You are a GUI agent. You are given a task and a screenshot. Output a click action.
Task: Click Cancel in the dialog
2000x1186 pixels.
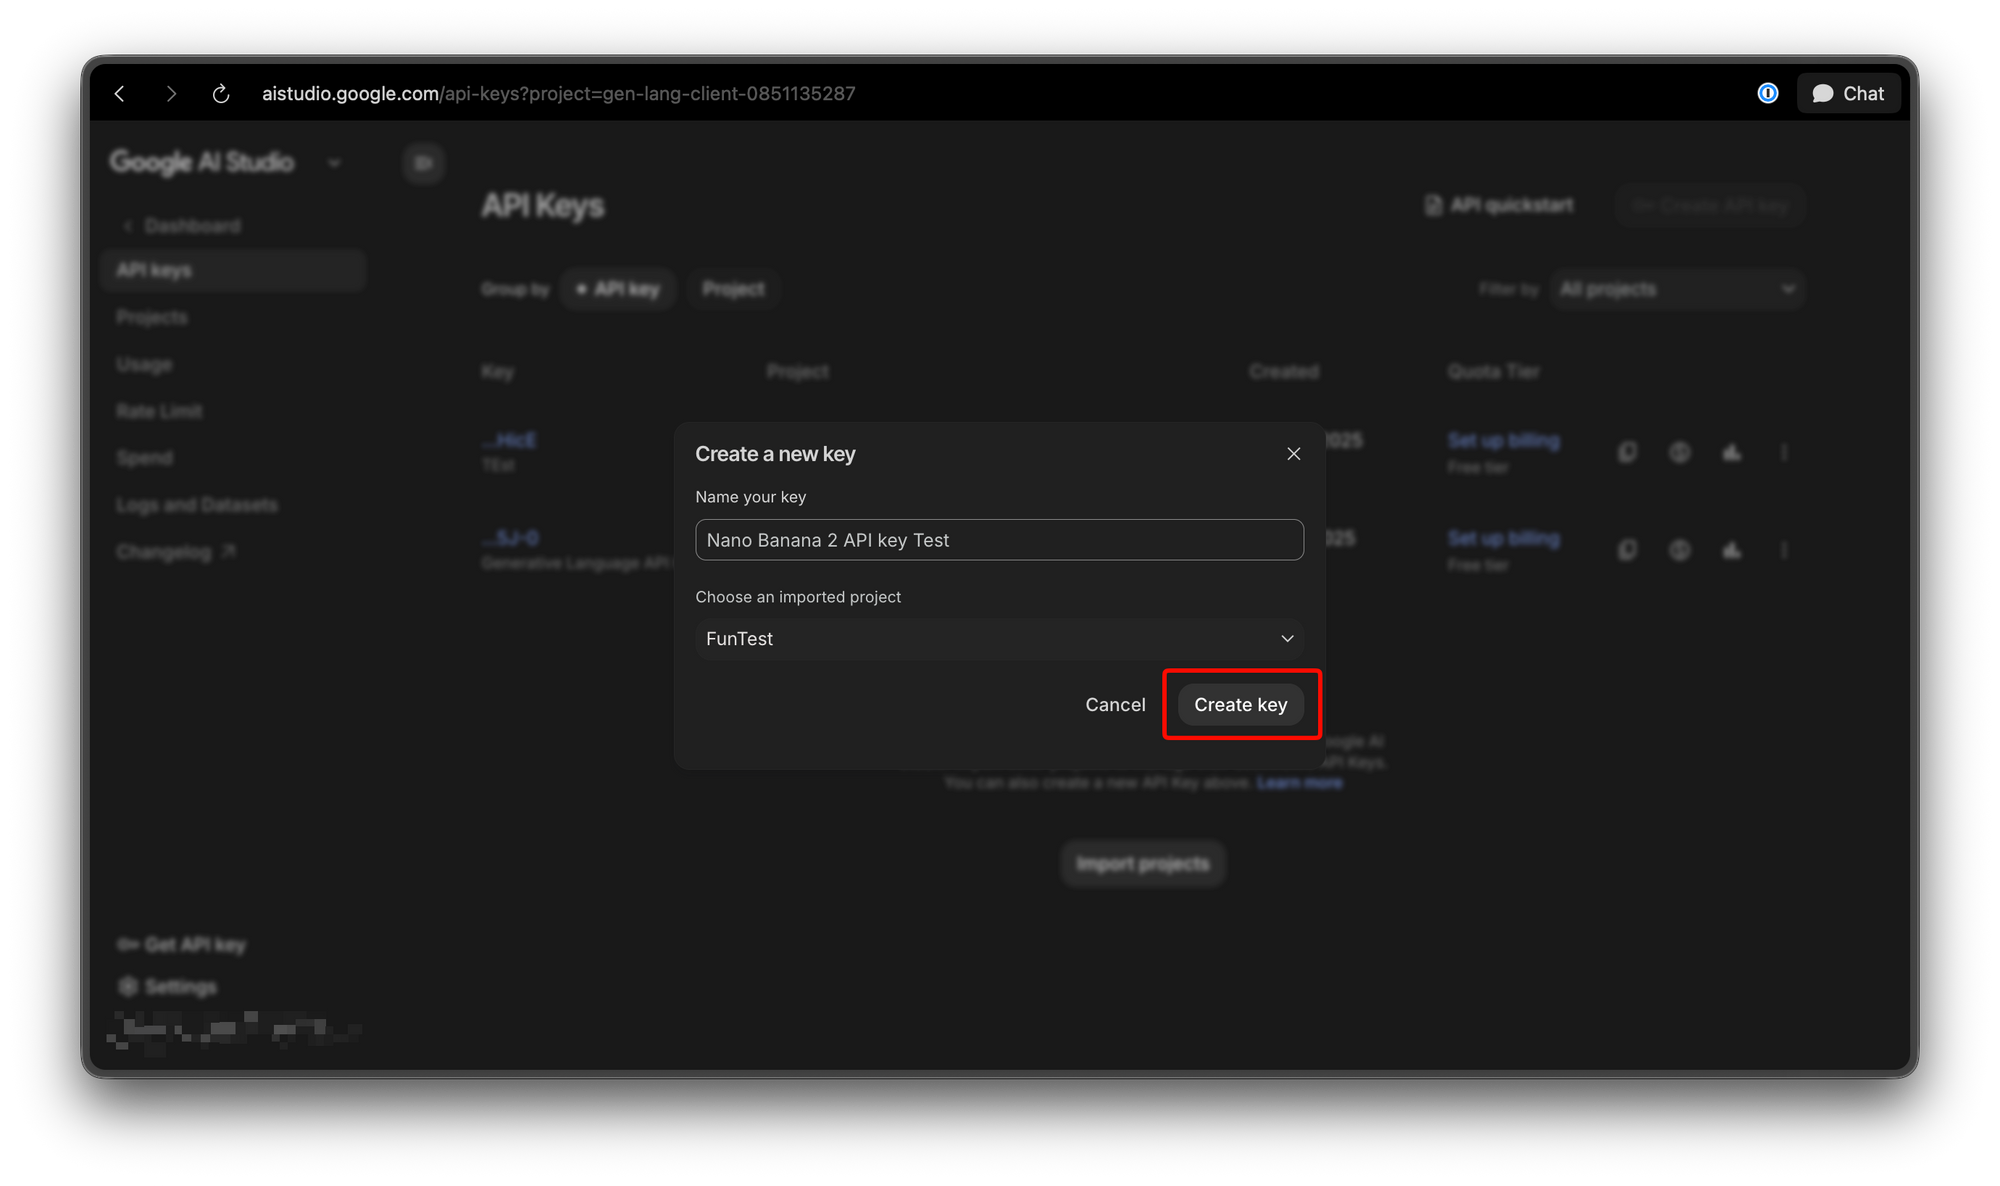(x=1115, y=704)
